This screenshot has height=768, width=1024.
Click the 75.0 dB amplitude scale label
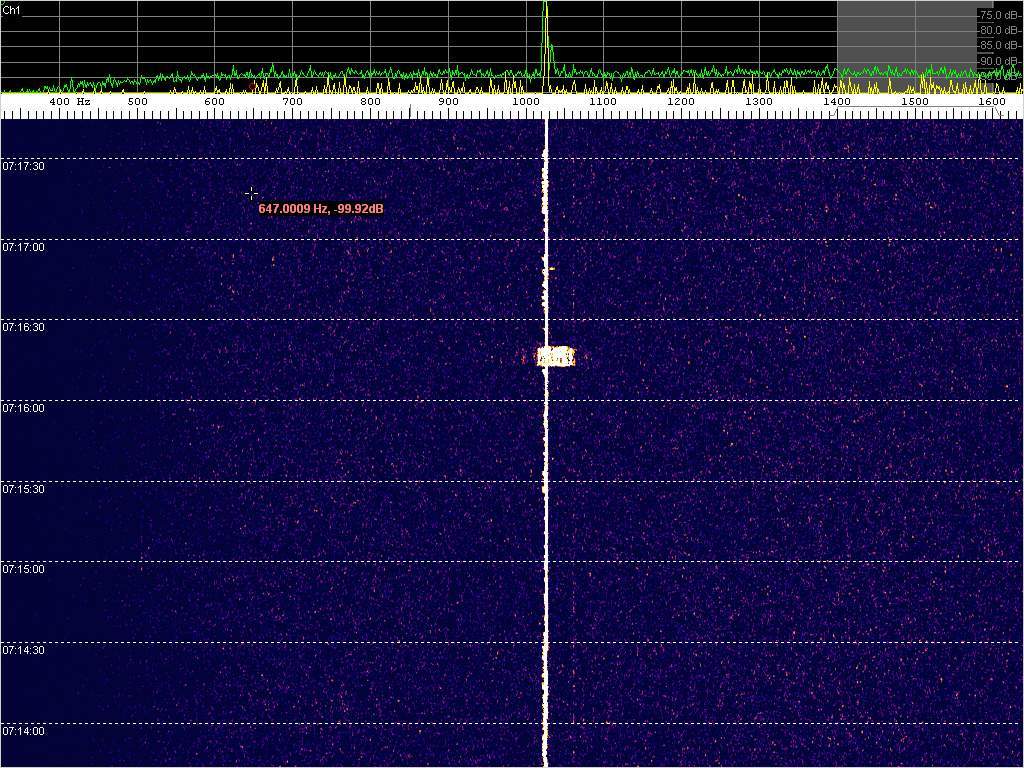click(x=998, y=16)
